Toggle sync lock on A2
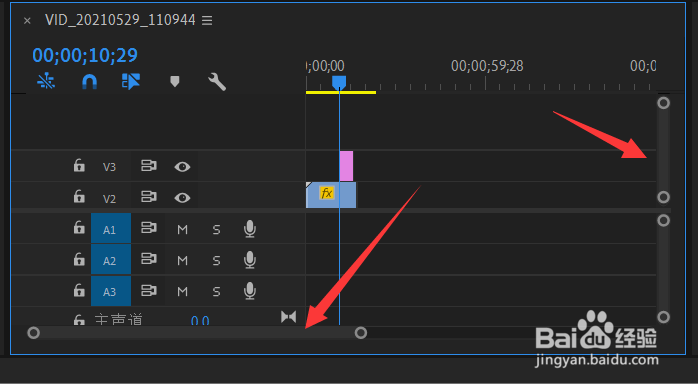The height and width of the screenshot is (384, 698). [149, 259]
